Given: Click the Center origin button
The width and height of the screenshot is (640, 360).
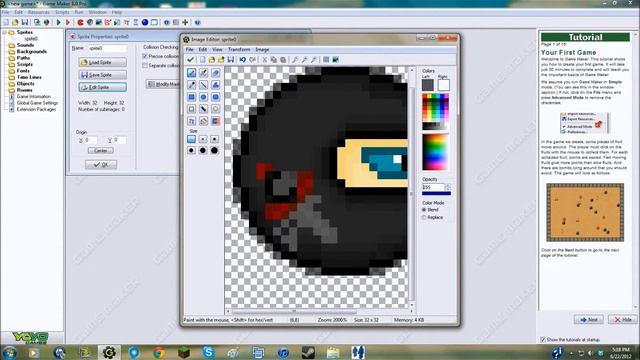Looking at the screenshot, I should pyautogui.click(x=100, y=151).
